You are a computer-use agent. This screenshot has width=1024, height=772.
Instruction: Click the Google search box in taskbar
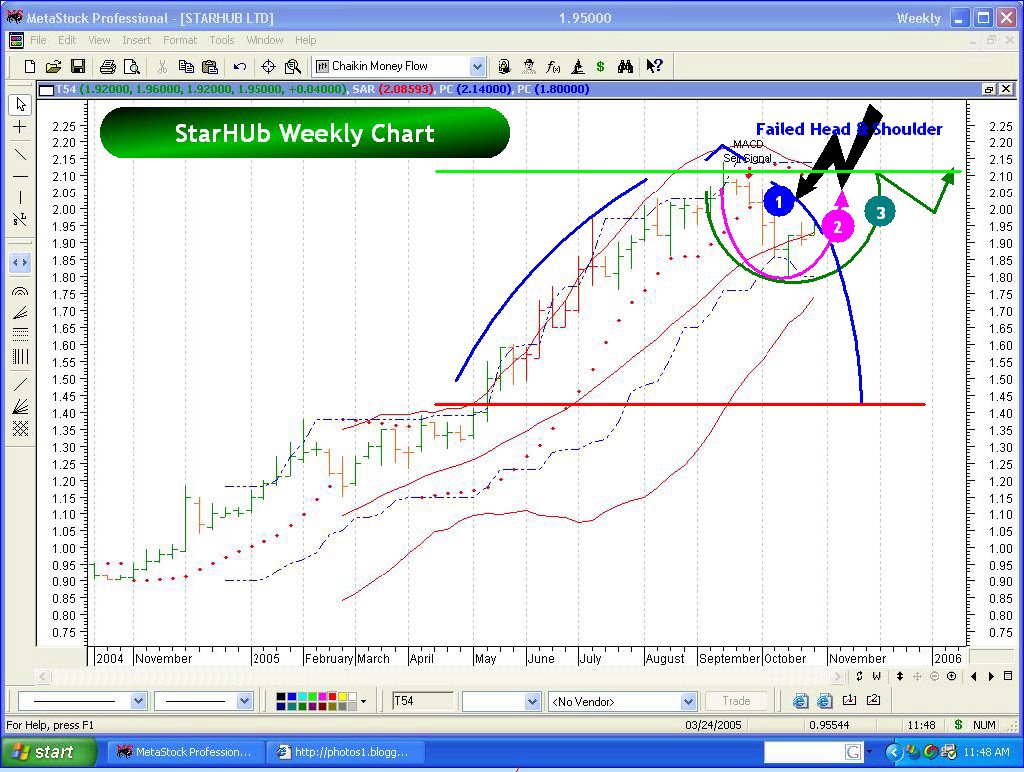(814, 752)
